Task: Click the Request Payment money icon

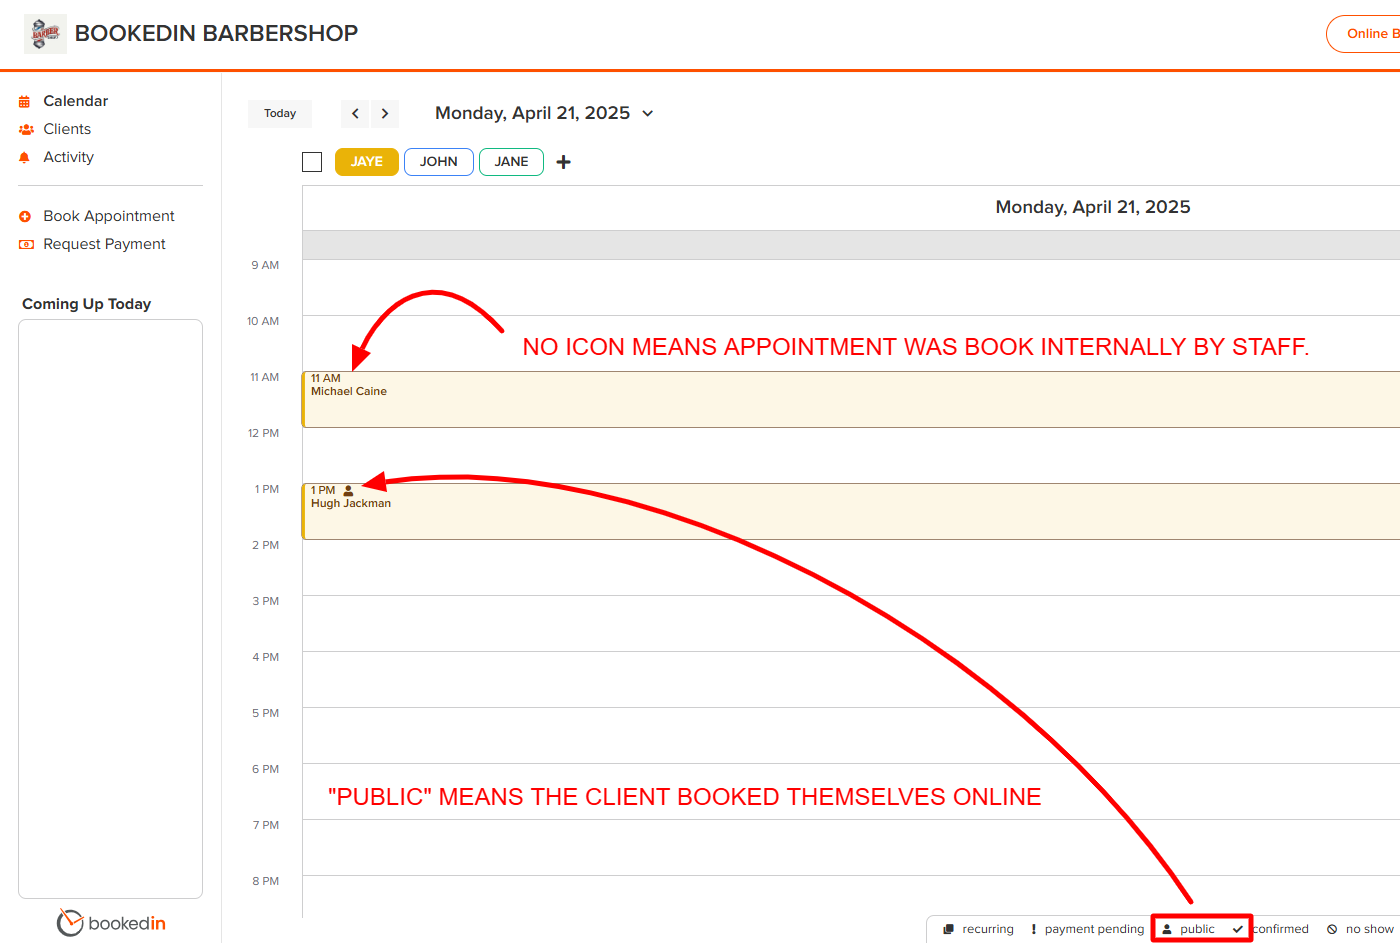Action: (26, 245)
